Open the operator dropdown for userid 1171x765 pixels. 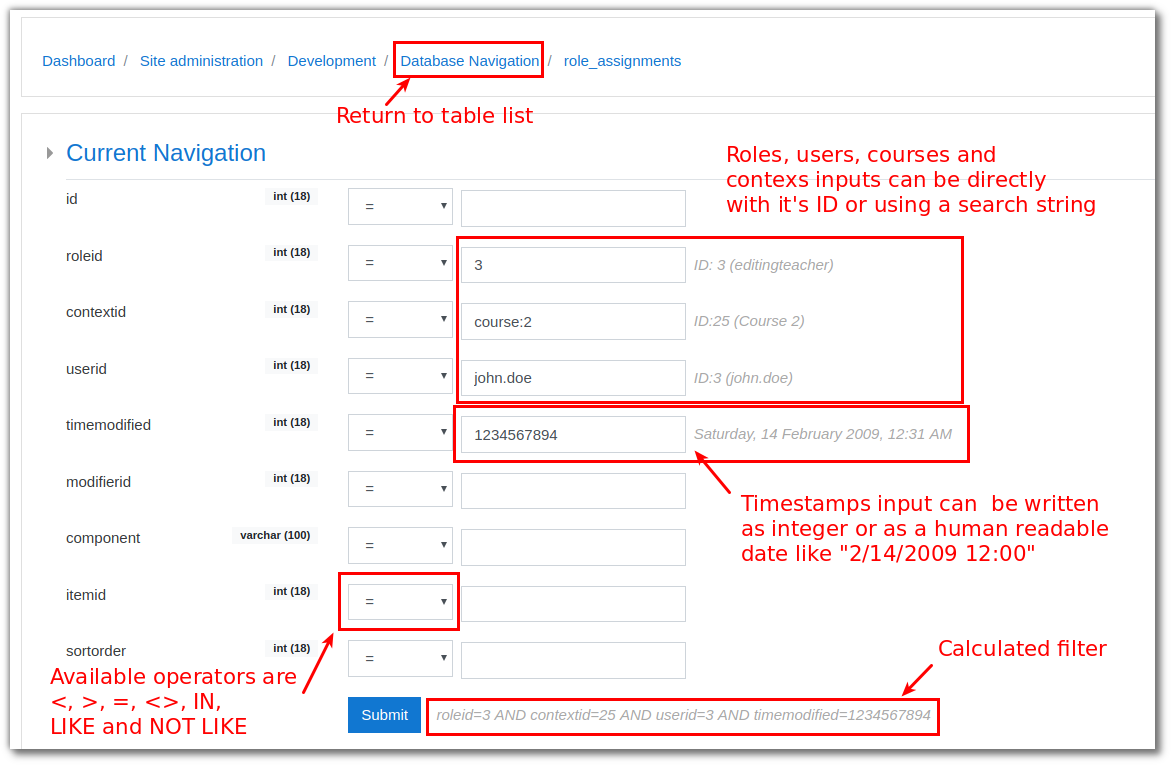click(x=400, y=376)
